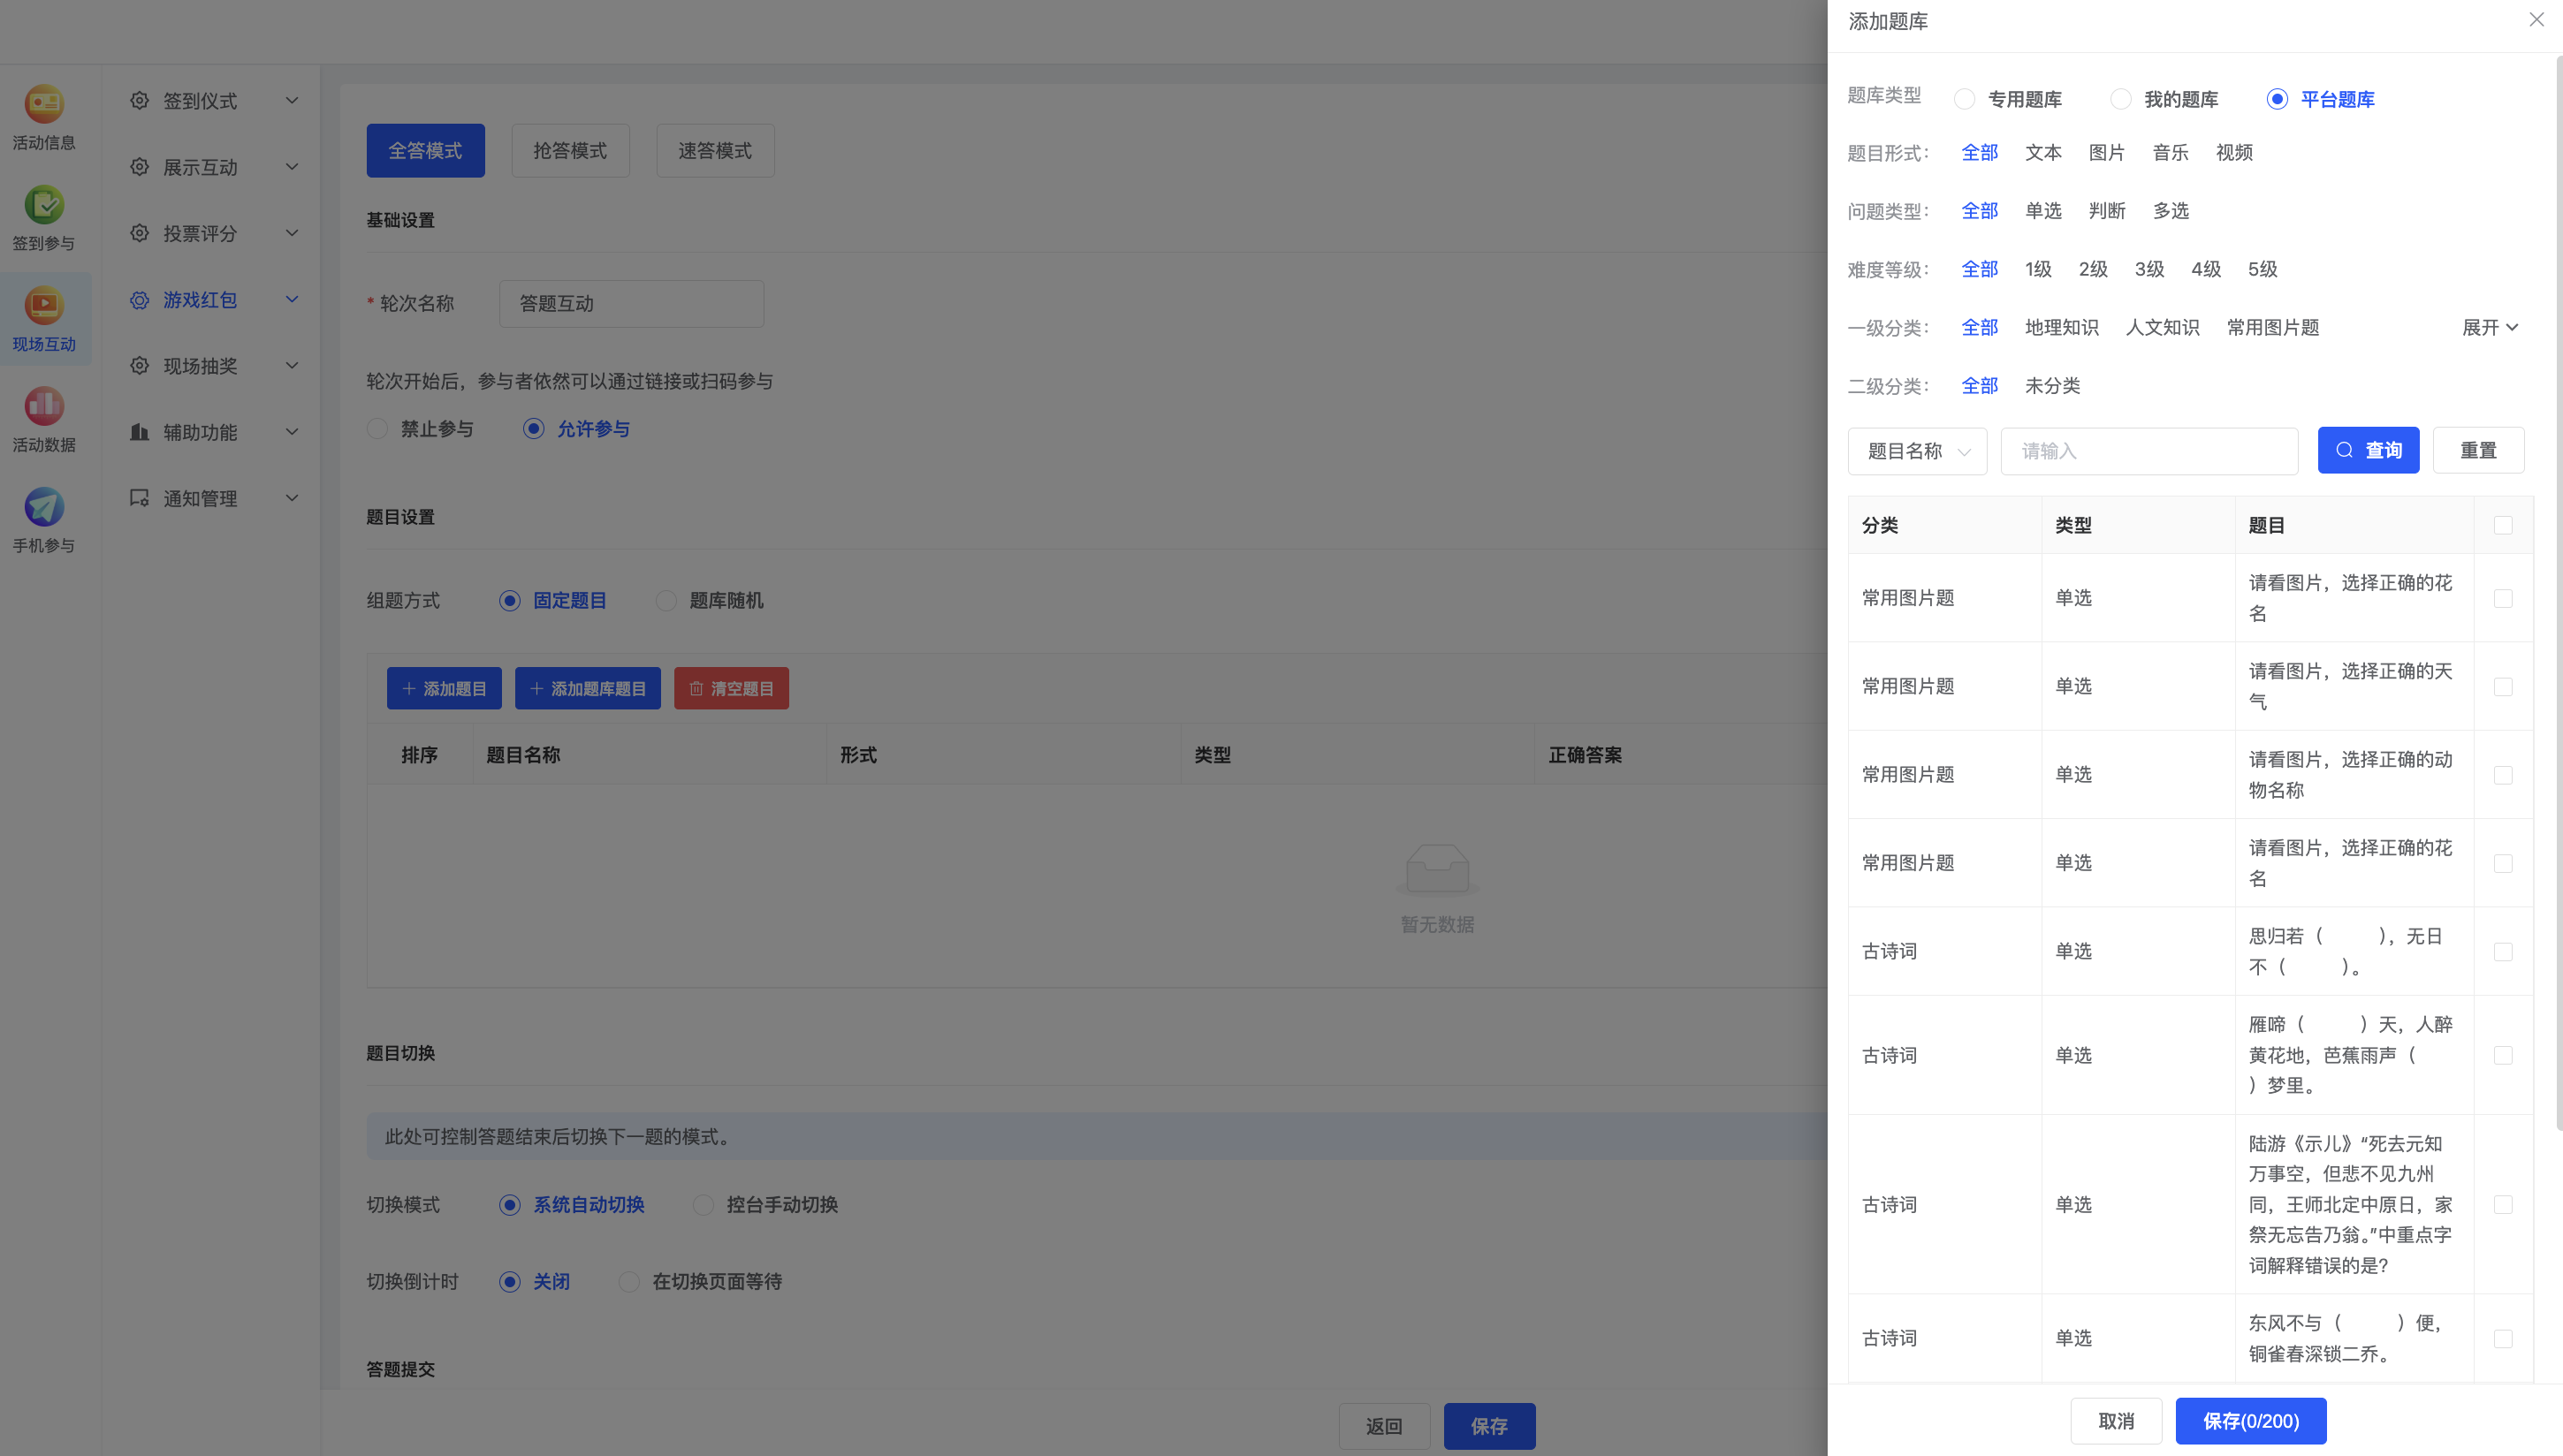Click the gear icon beside 现场抽奖

[140, 366]
